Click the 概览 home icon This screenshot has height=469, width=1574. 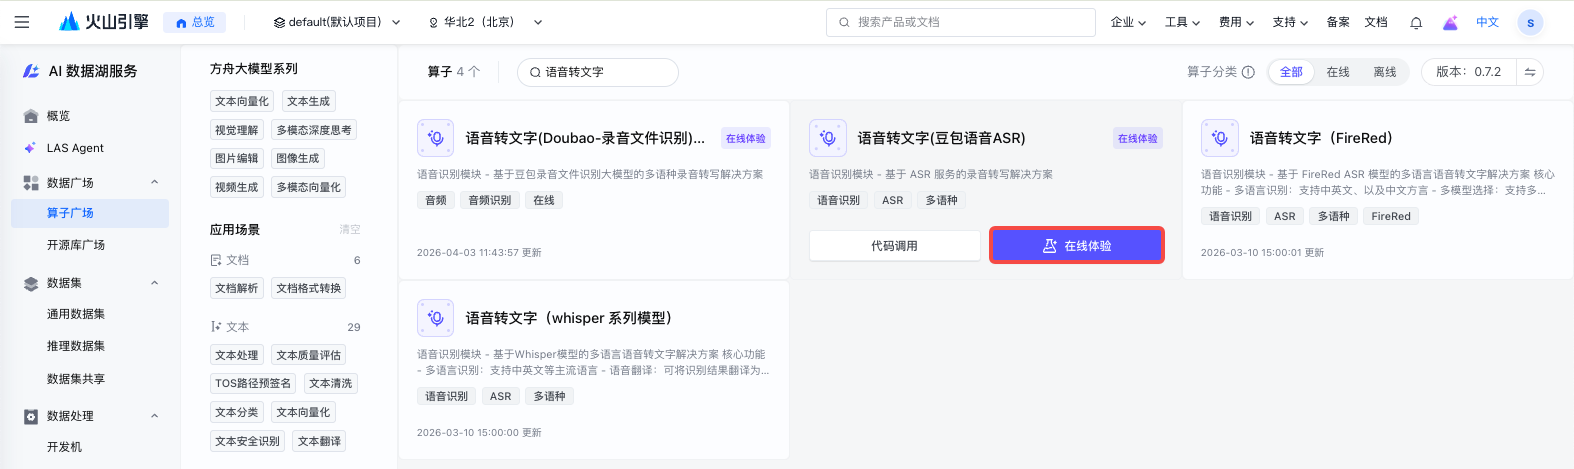(x=31, y=116)
